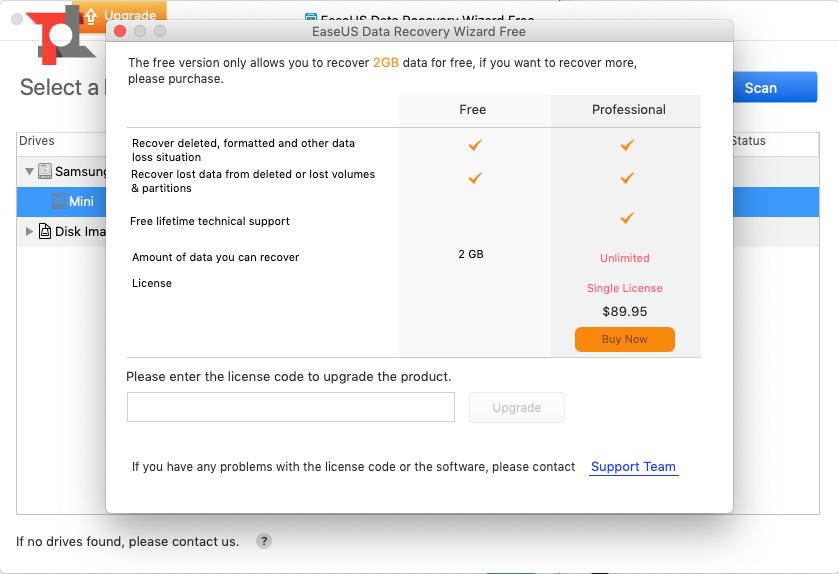This screenshot has width=839, height=574.
Task: Click the Disk Image file icon
Action: [45, 232]
